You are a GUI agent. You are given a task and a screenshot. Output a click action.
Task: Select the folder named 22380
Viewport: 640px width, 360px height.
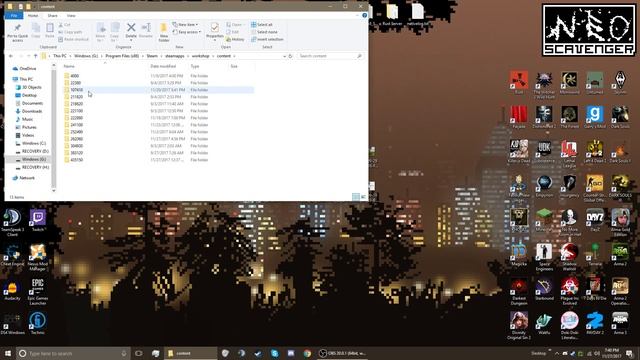(x=76, y=83)
